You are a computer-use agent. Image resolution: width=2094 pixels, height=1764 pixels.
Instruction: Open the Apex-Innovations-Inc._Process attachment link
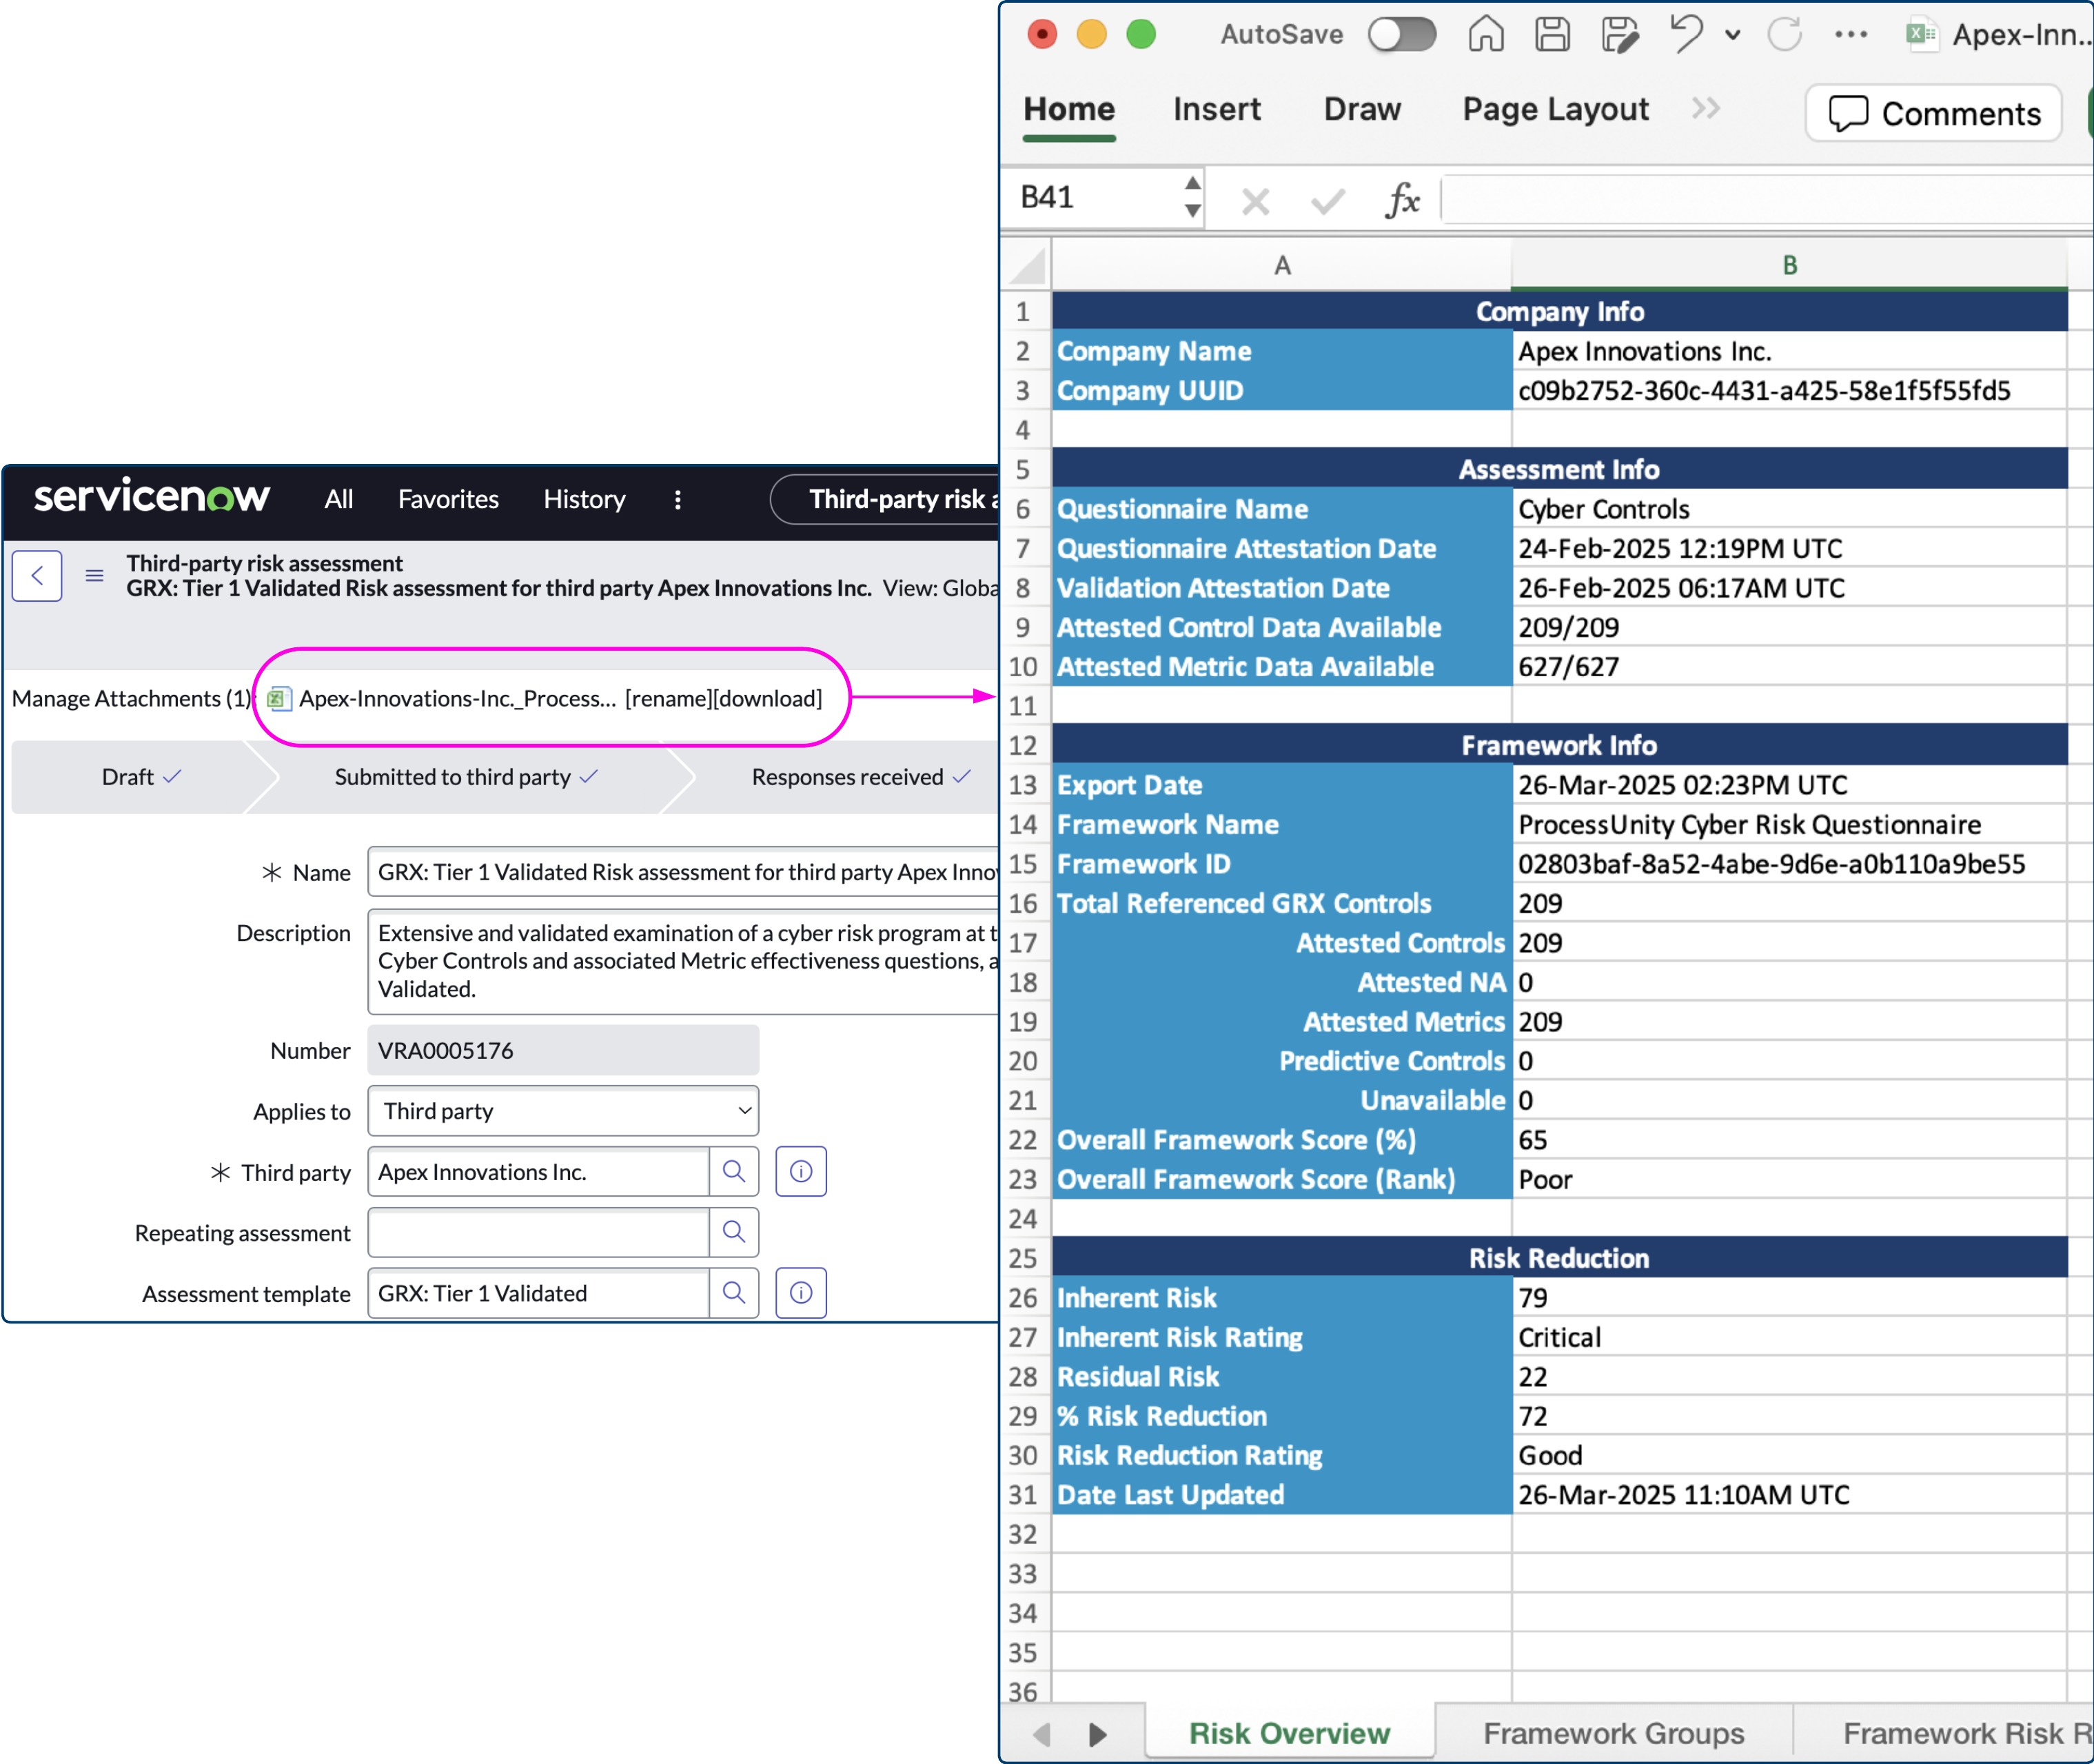[x=457, y=698]
